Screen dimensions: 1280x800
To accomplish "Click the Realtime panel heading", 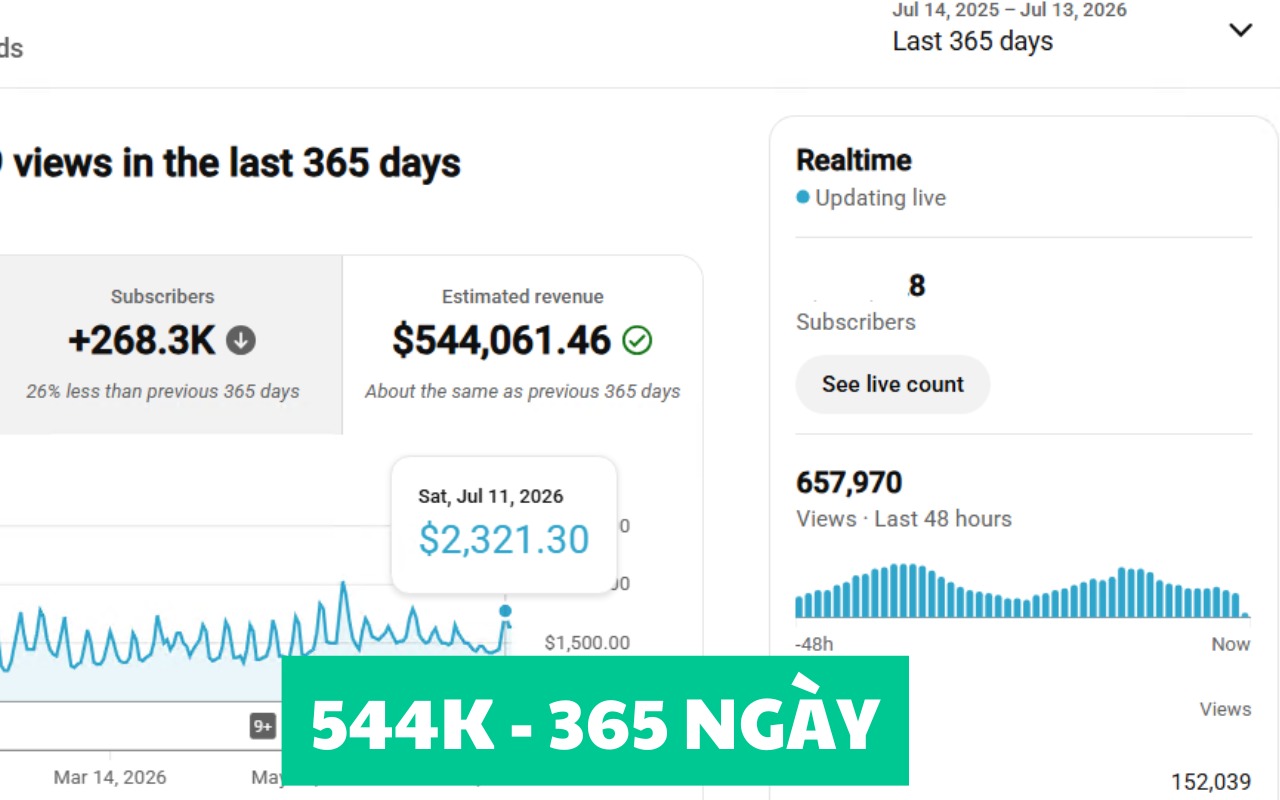I will point(853,160).
